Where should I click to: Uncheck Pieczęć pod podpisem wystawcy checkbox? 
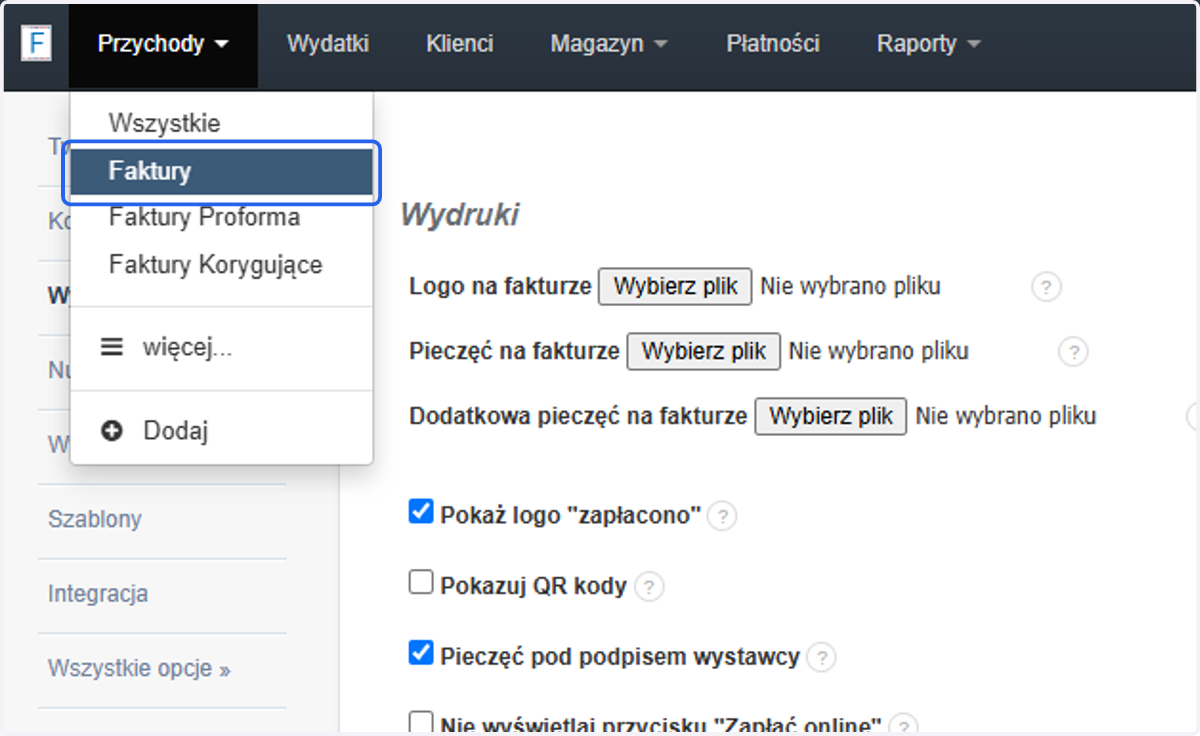pos(421,654)
